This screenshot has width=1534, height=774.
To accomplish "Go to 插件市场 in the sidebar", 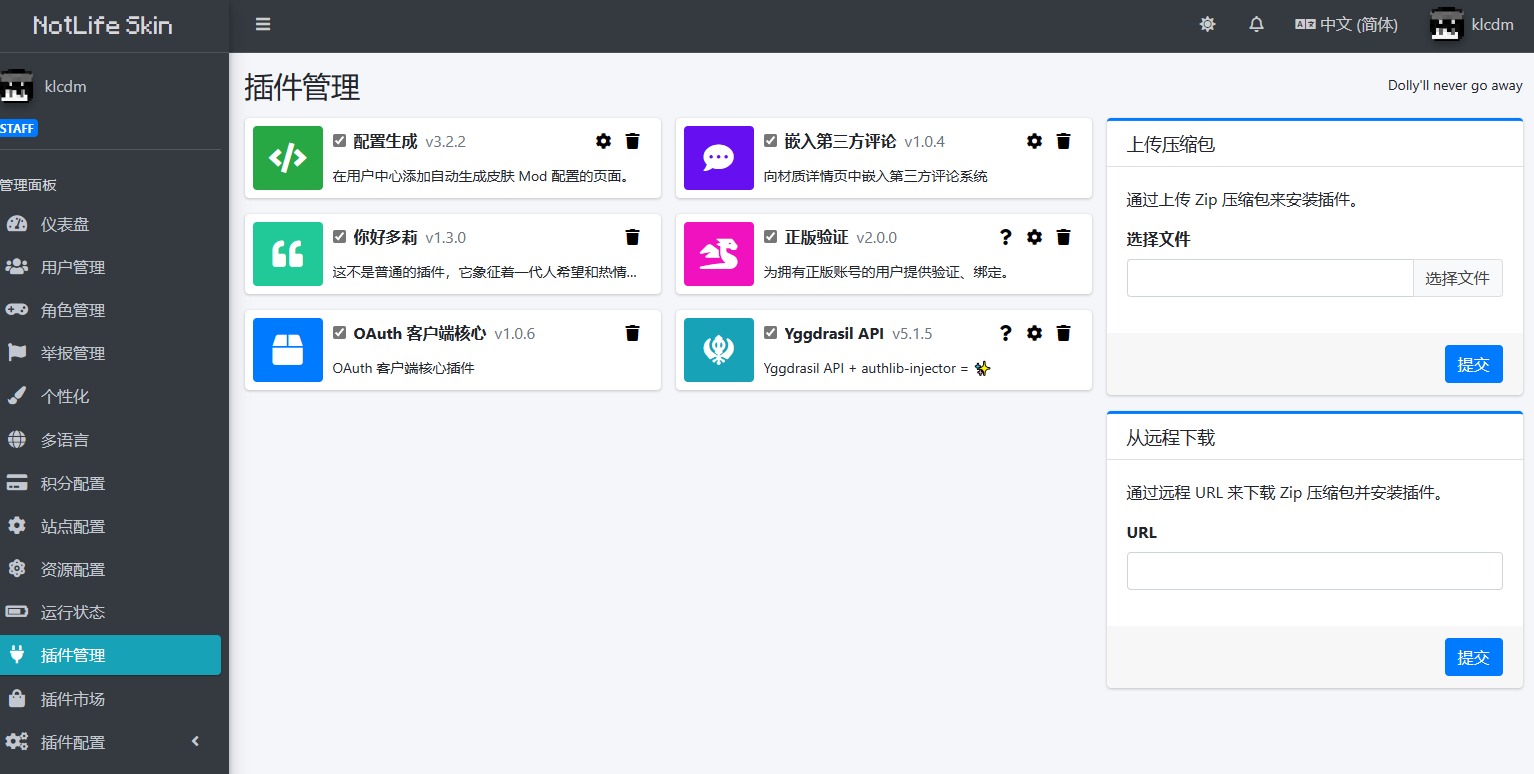I will click(x=73, y=699).
